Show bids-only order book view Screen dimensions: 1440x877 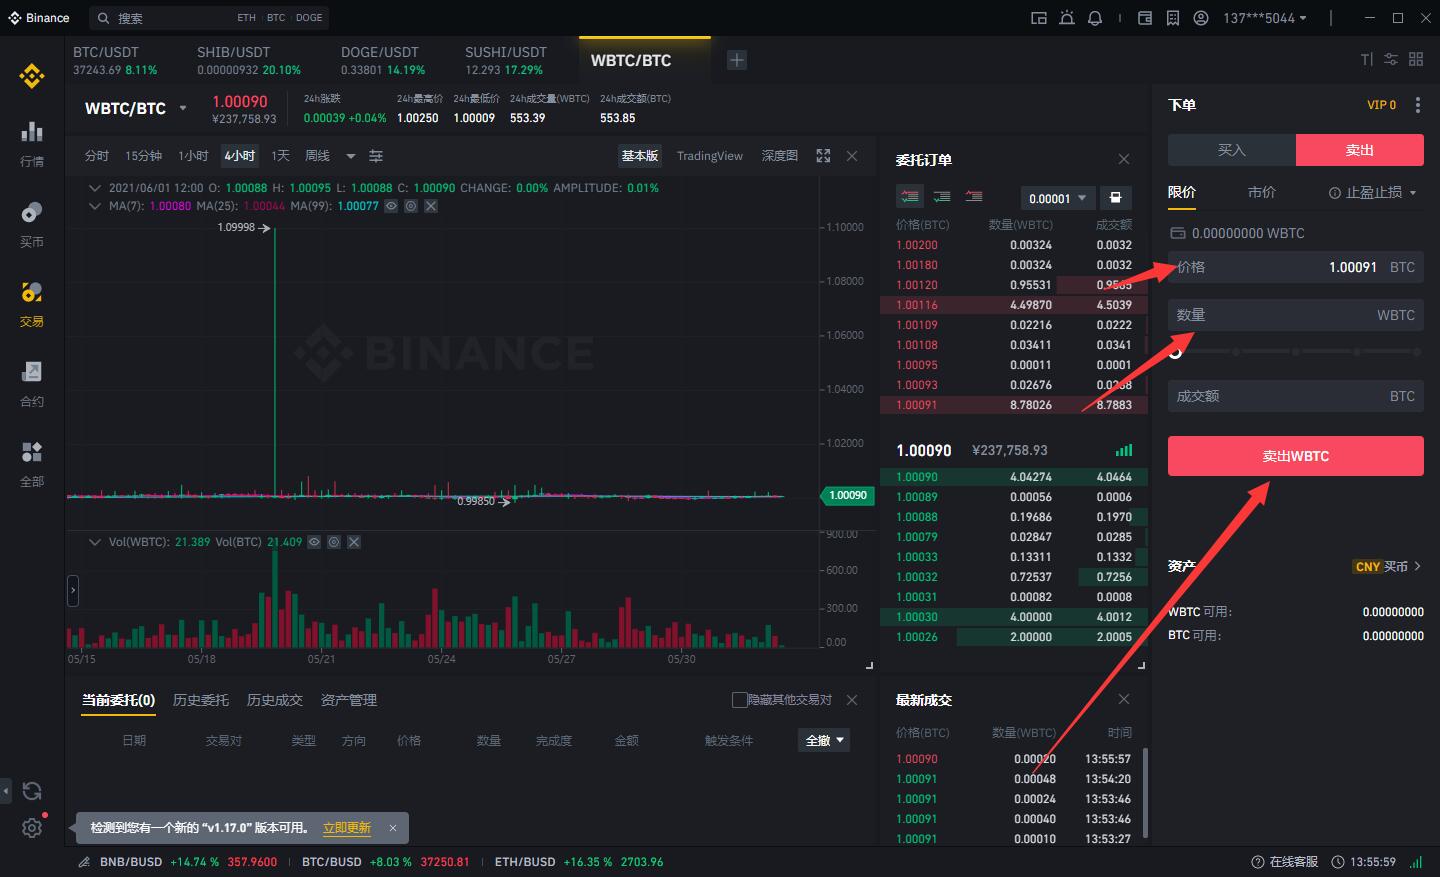942,197
